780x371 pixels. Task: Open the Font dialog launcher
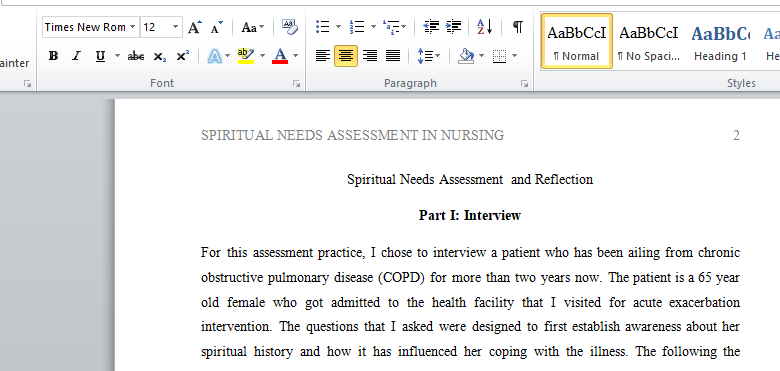click(x=296, y=84)
